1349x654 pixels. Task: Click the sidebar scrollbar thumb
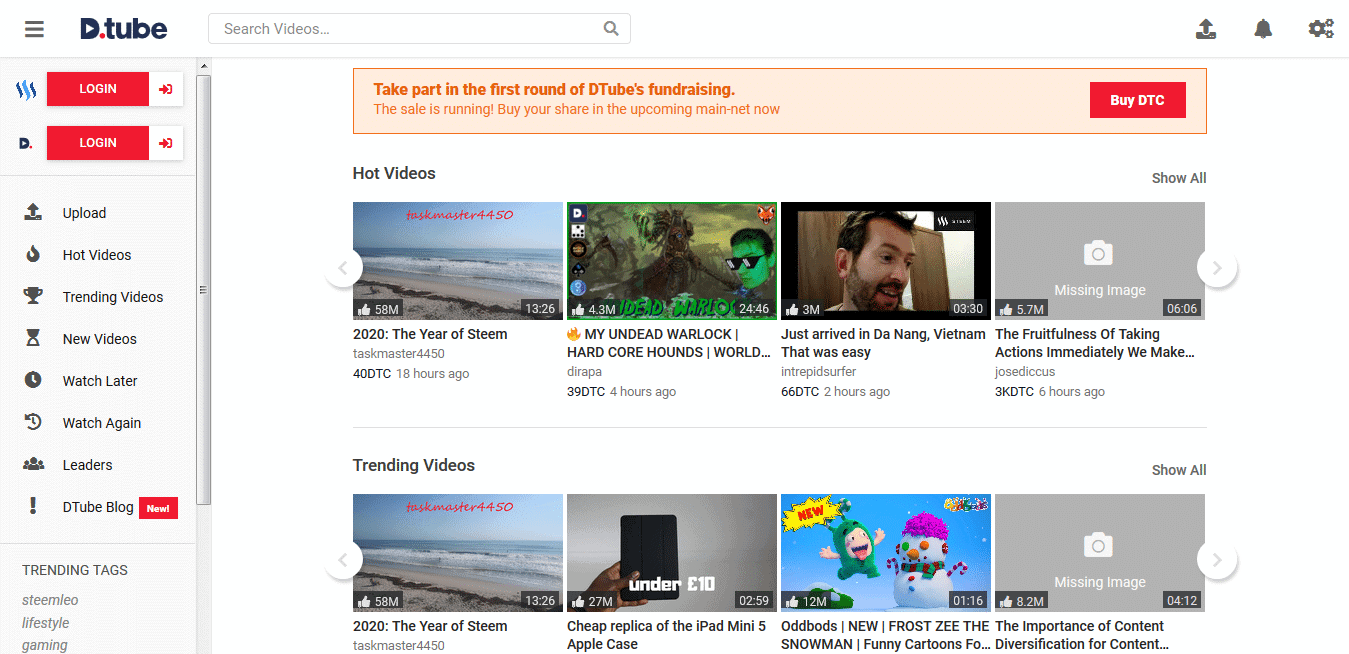(204, 290)
